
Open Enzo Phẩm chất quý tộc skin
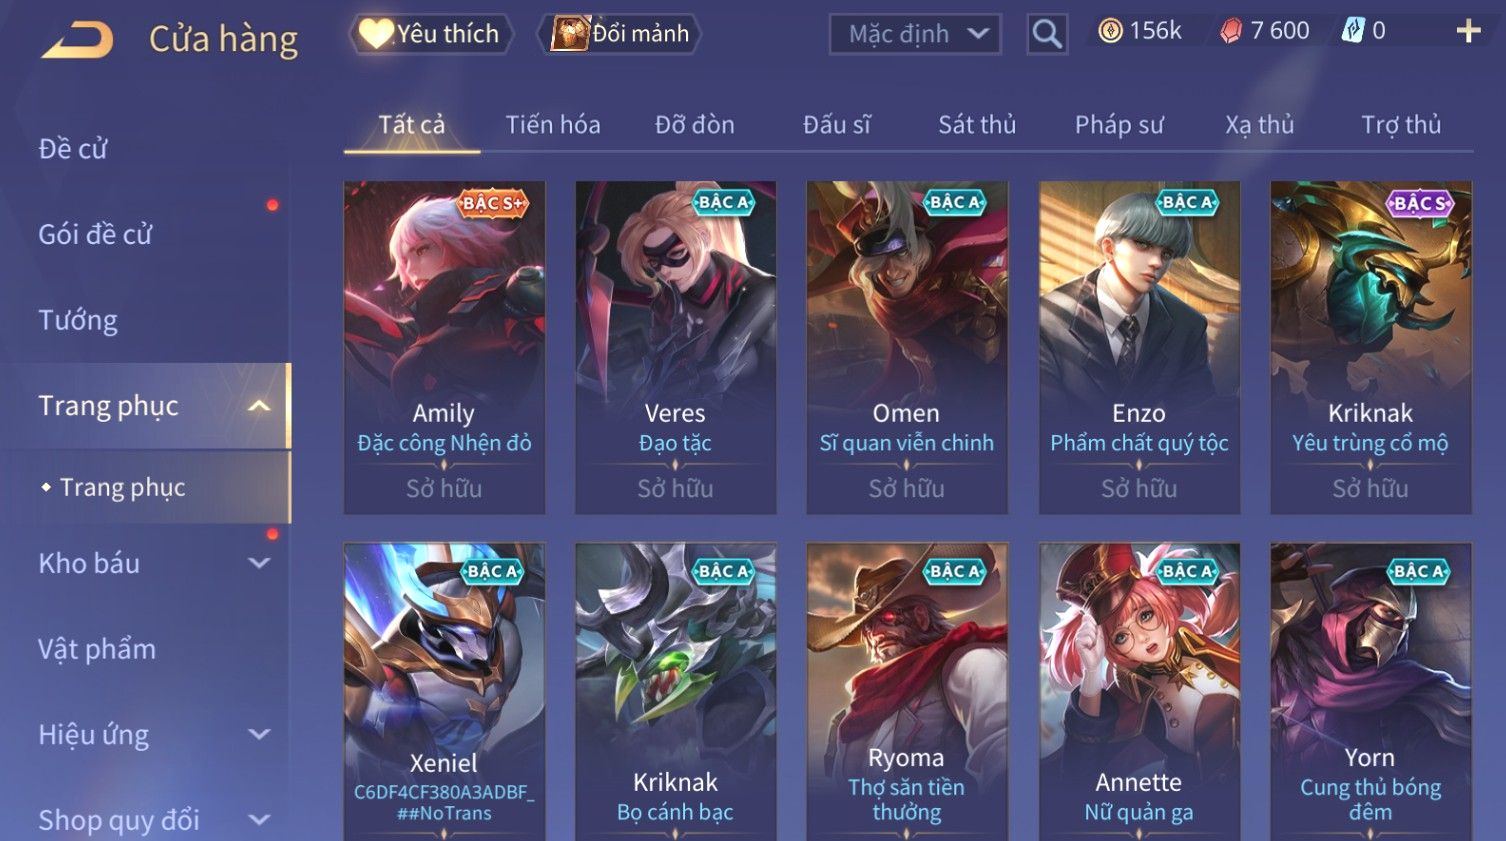click(1139, 347)
